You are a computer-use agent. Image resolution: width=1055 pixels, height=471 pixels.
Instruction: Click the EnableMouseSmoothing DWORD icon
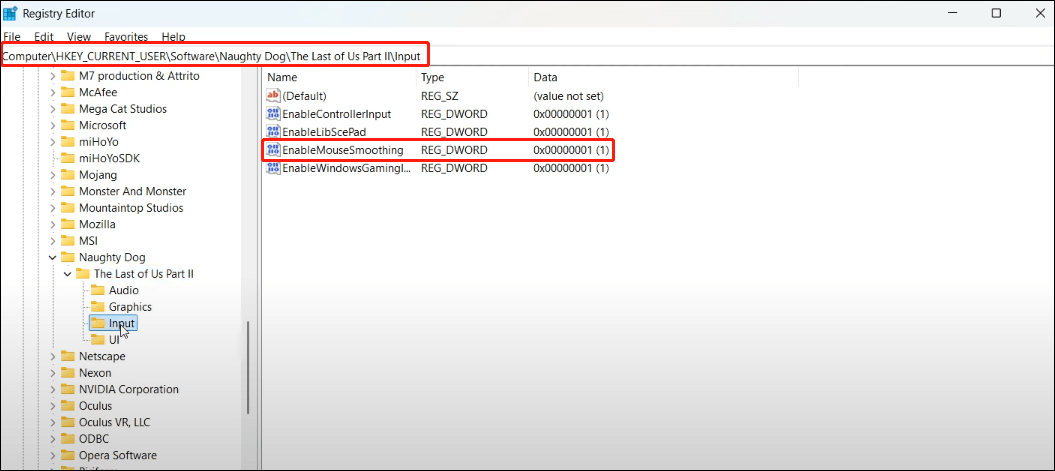pyautogui.click(x=272, y=149)
